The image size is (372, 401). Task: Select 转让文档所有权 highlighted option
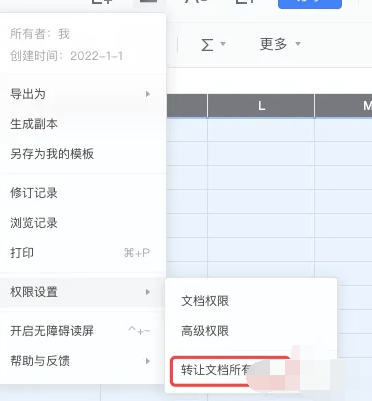coord(231,371)
